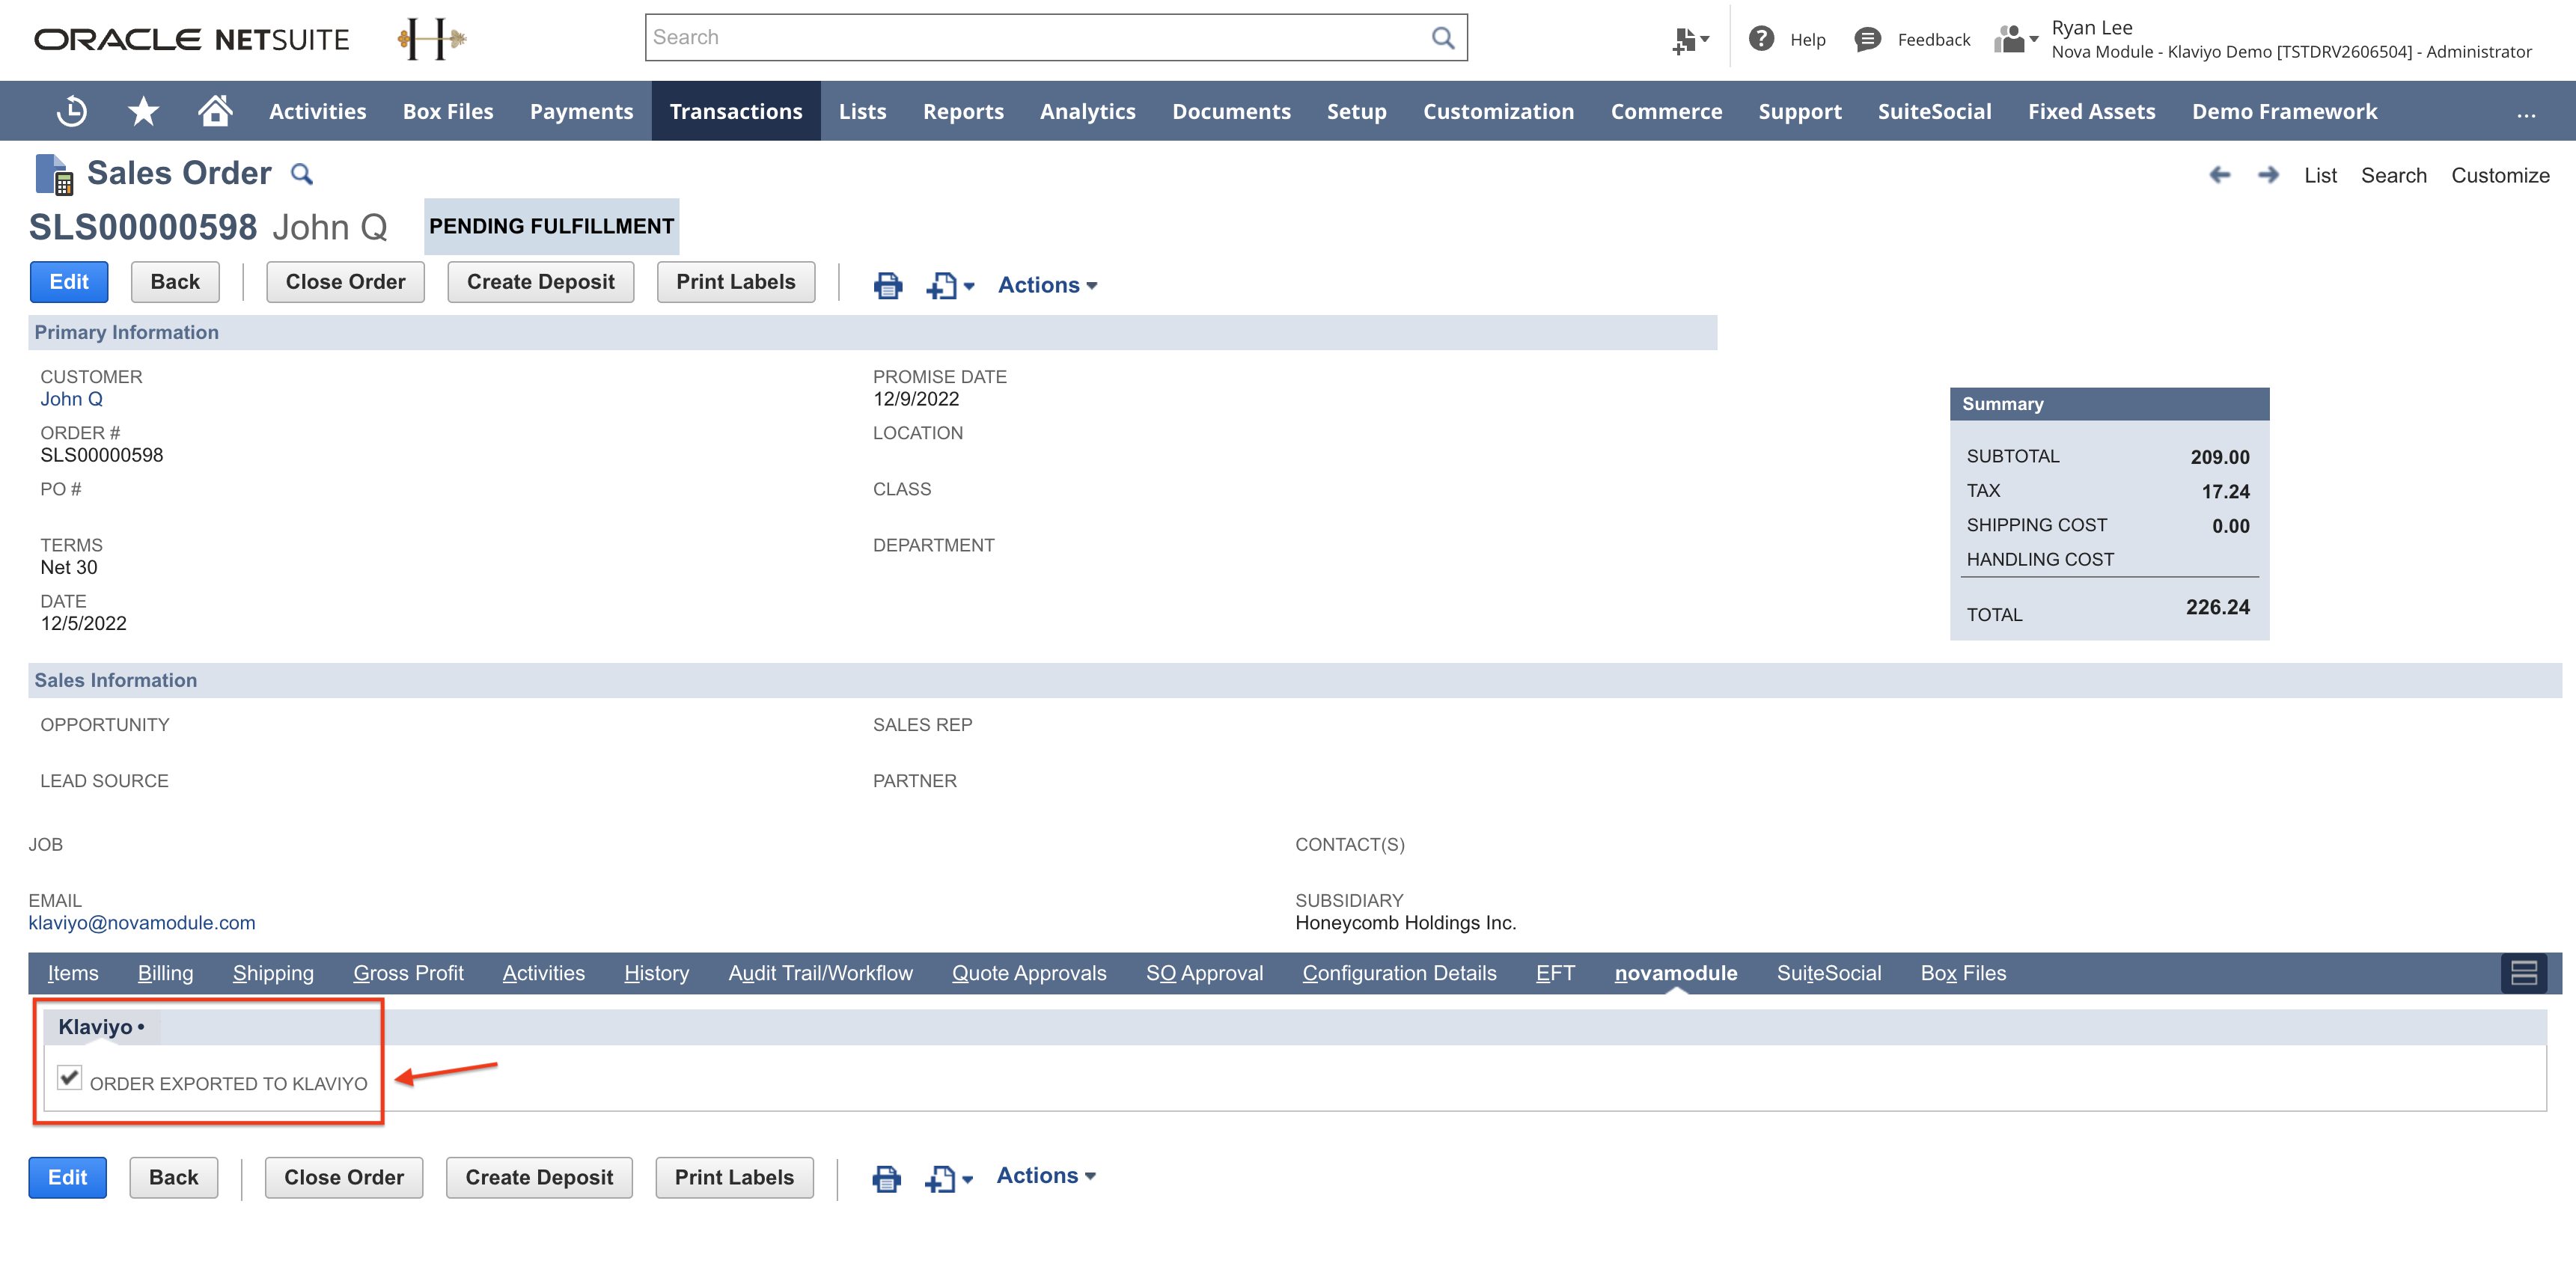Image resolution: width=2576 pixels, height=1287 pixels.
Task: Click the search magnifier in global search bar
Action: click(1442, 38)
